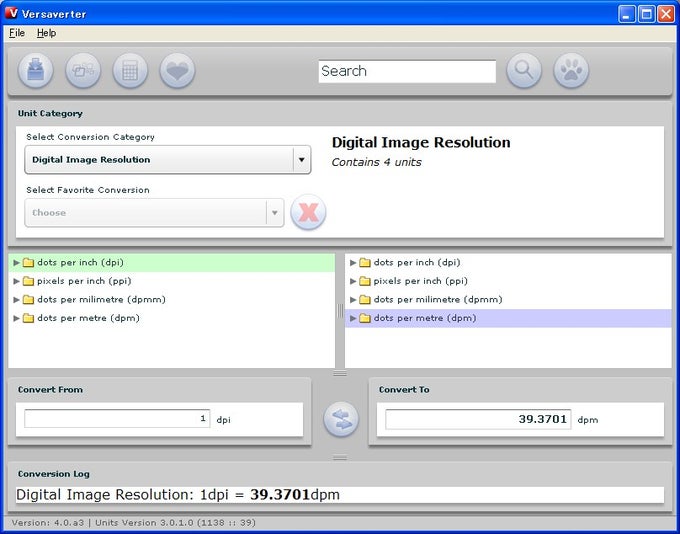Click the vertical splitter between unit lists

pyautogui.click(x=340, y=311)
